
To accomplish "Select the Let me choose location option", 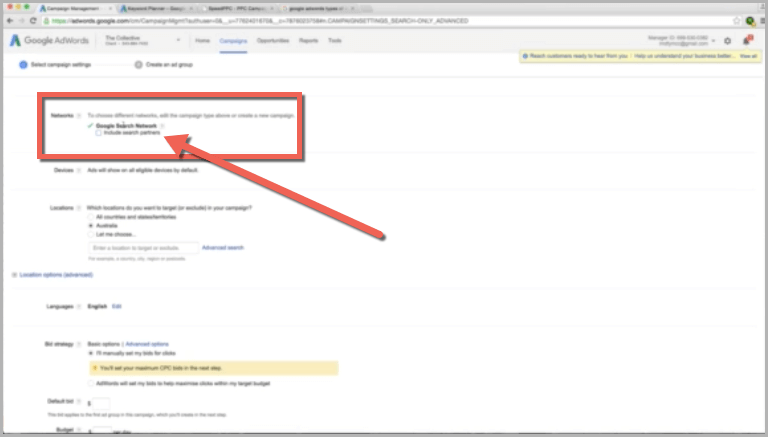I will click(91, 235).
